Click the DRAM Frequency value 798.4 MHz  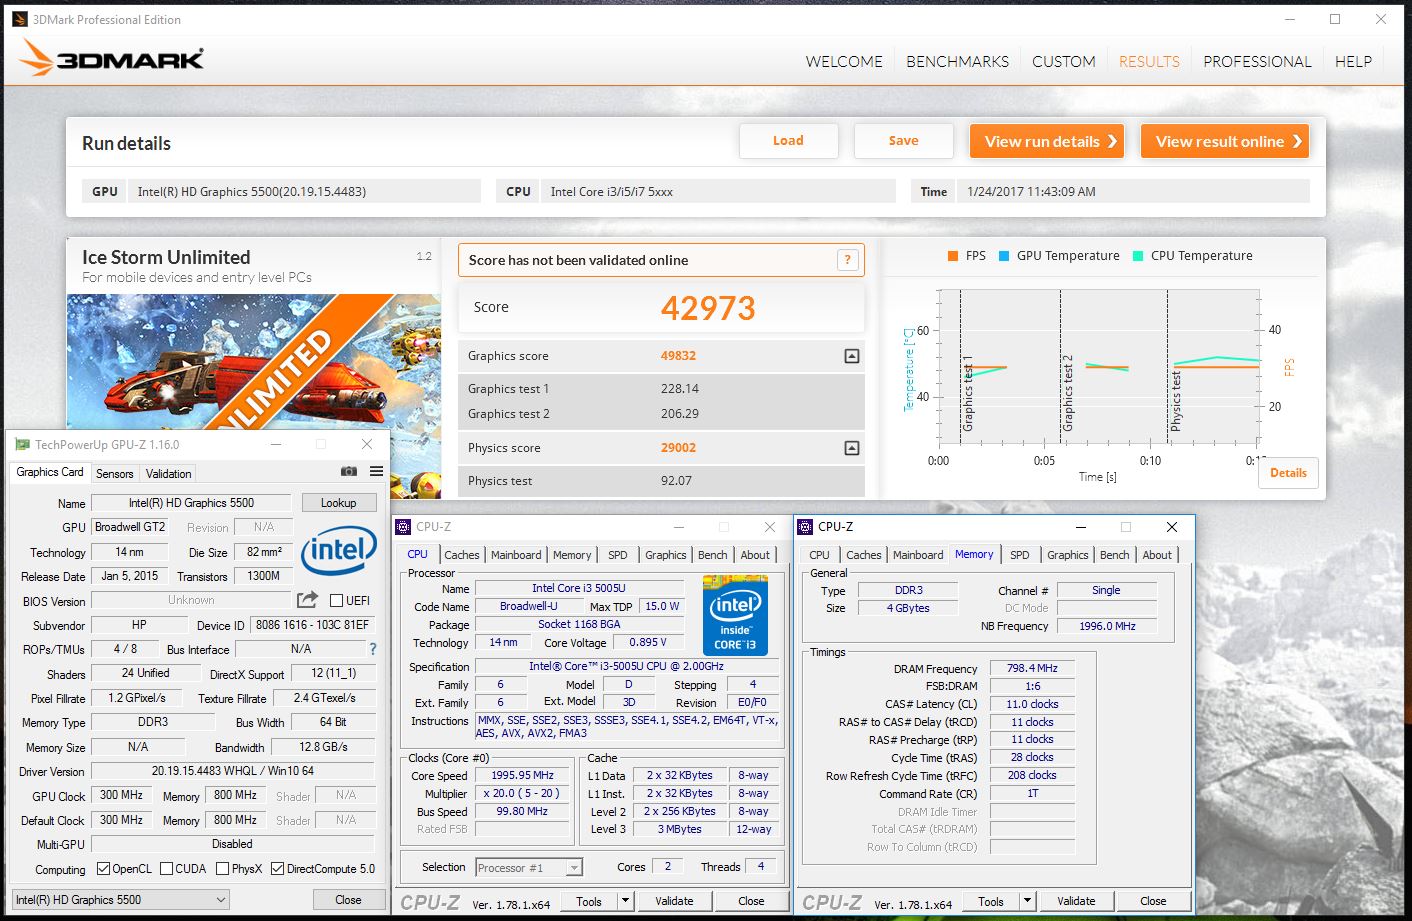[x=1032, y=668]
